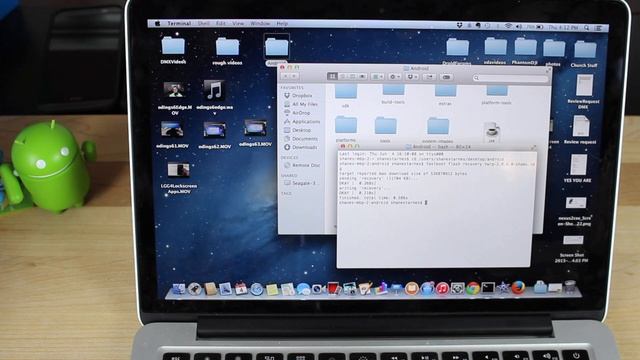The height and width of the screenshot is (360, 640).
Task: Select the jar file in Finder
Action: [491, 132]
